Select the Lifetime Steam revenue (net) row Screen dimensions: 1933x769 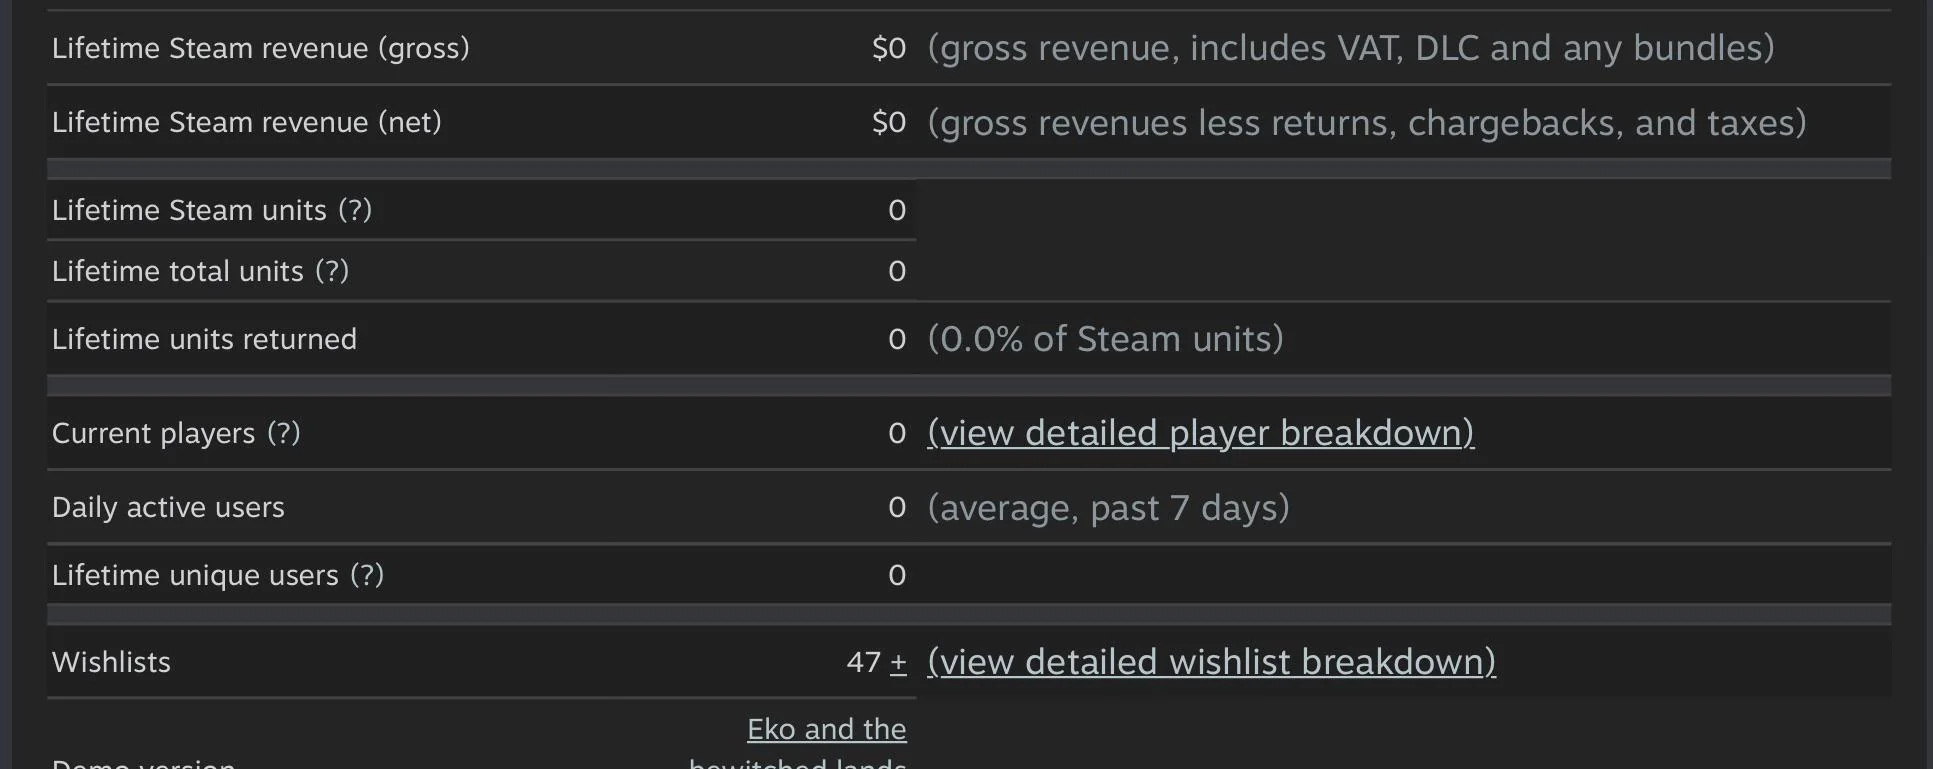[246, 122]
